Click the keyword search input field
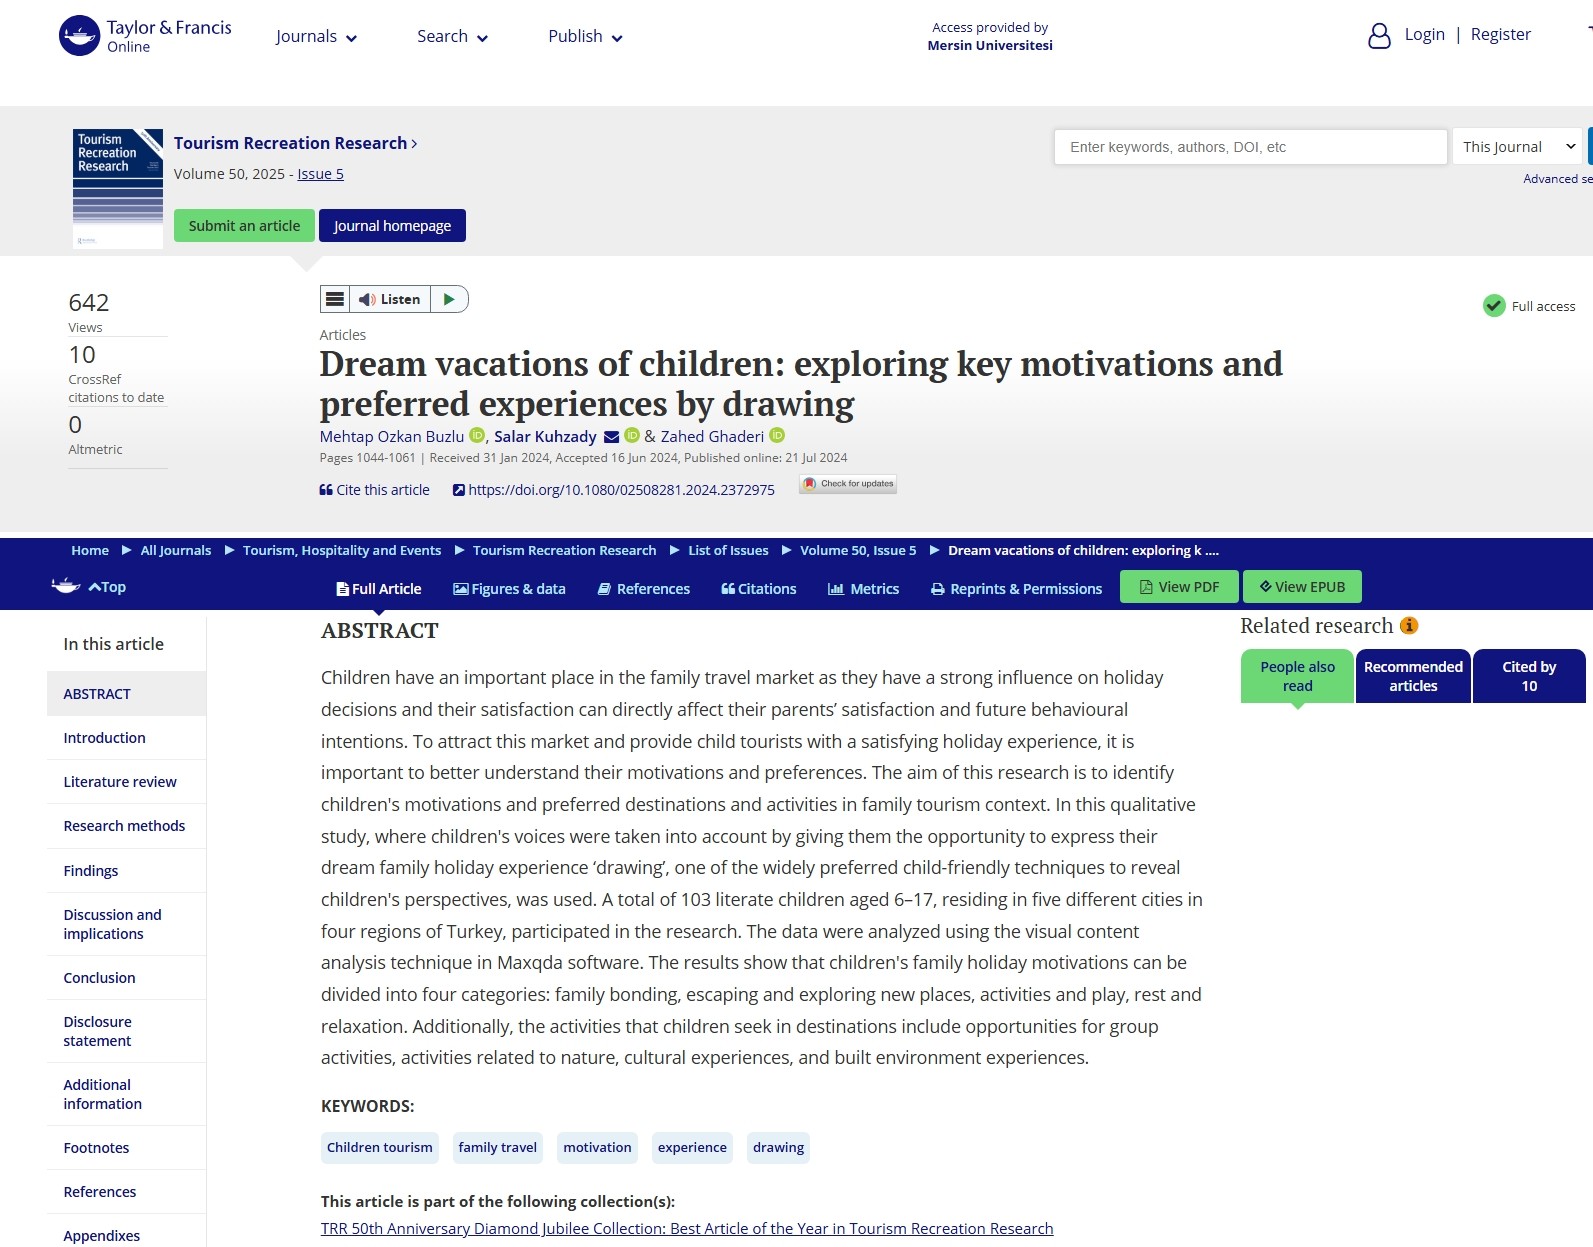This screenshot has height=1247, width=1593. pyautogui.click(x=1250, y=147)
